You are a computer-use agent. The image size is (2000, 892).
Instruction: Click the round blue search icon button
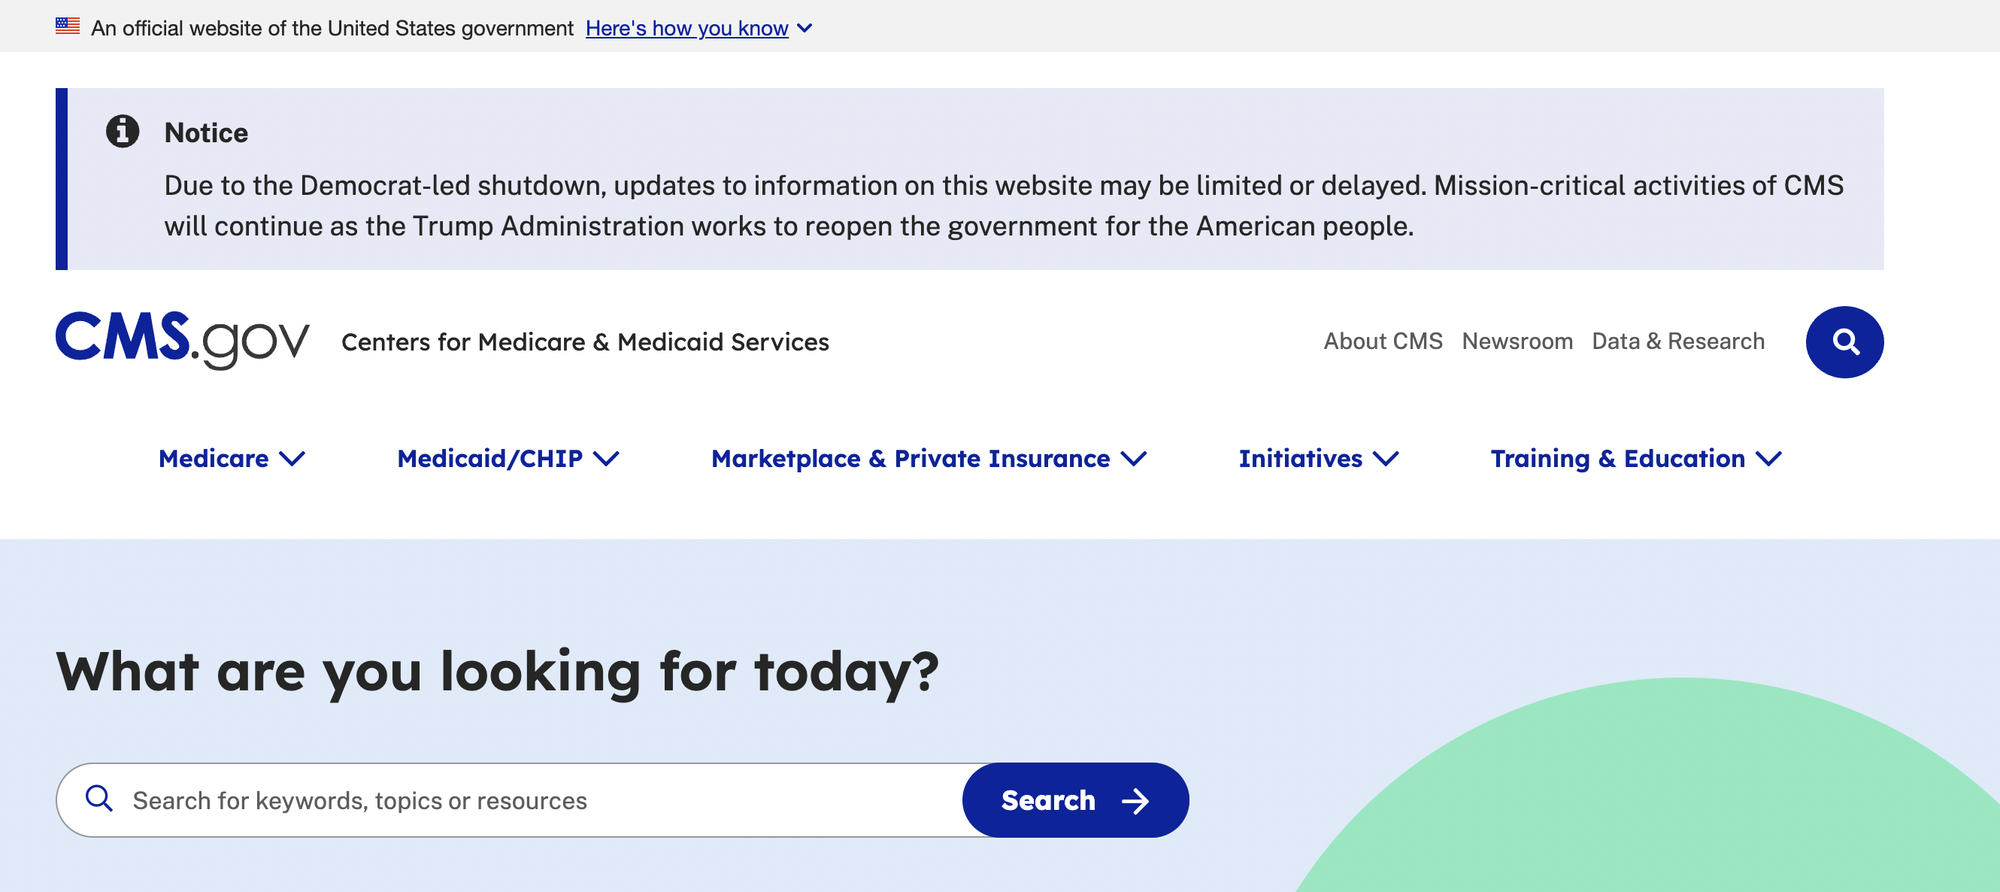[1844, 342]
